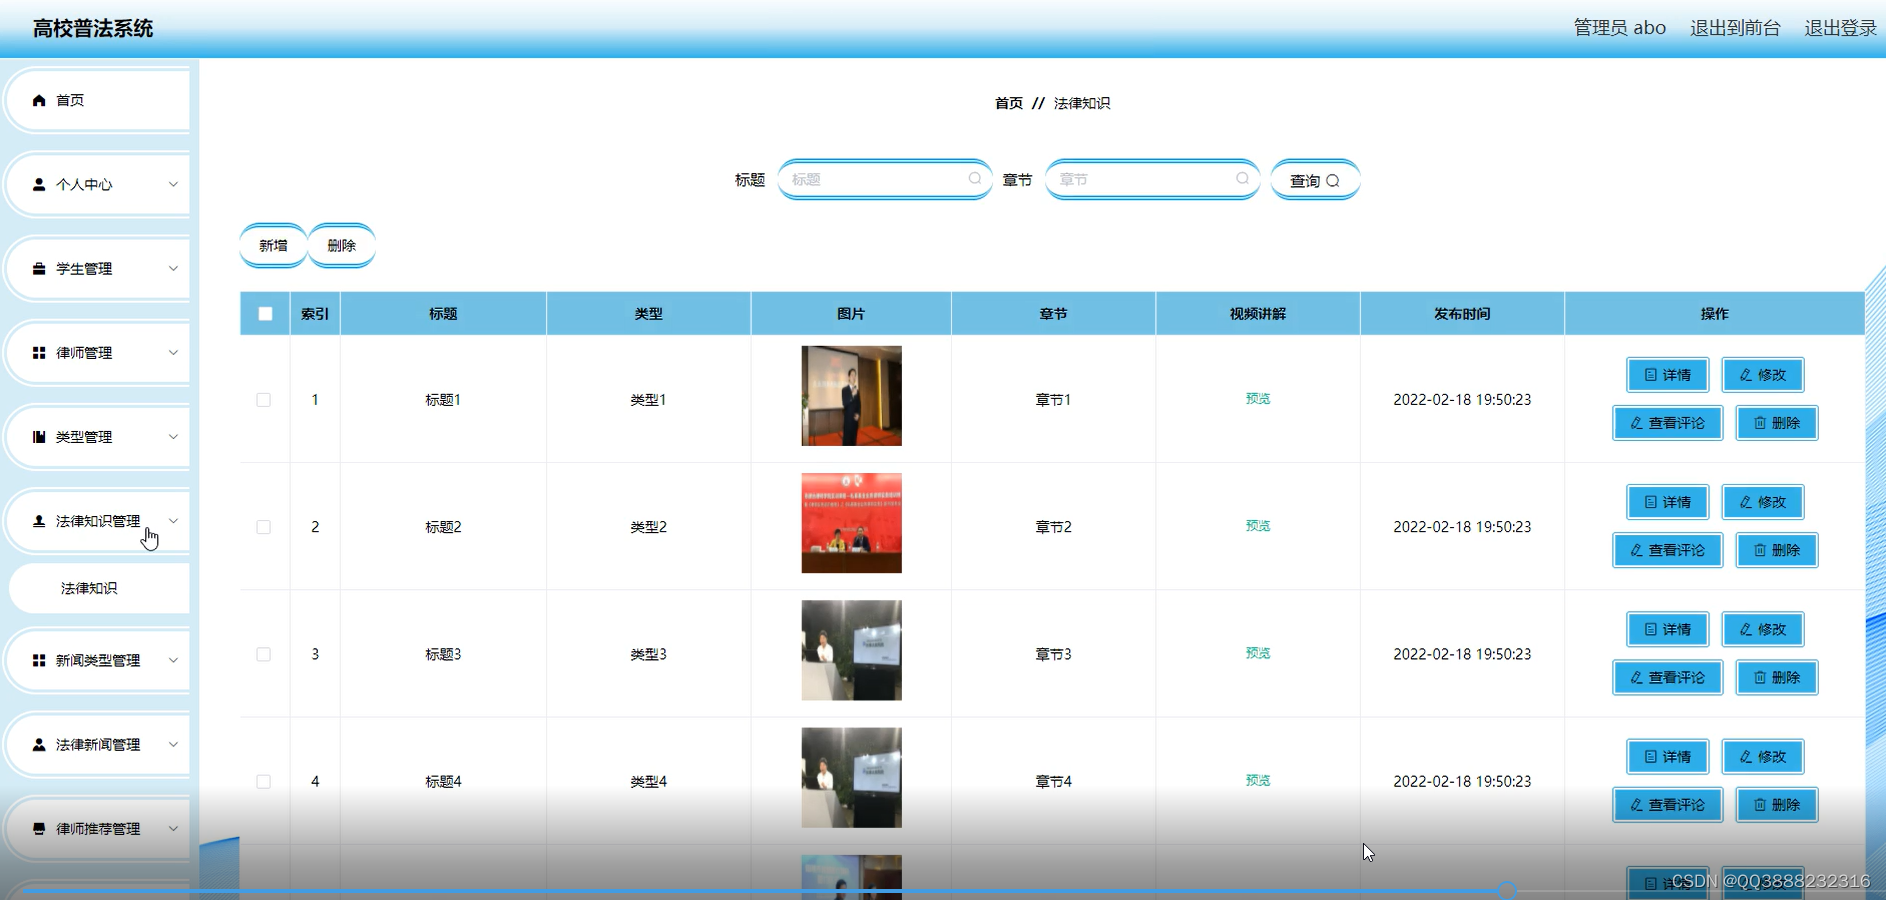Click the 个人中心 person icon

click(38, 184)
